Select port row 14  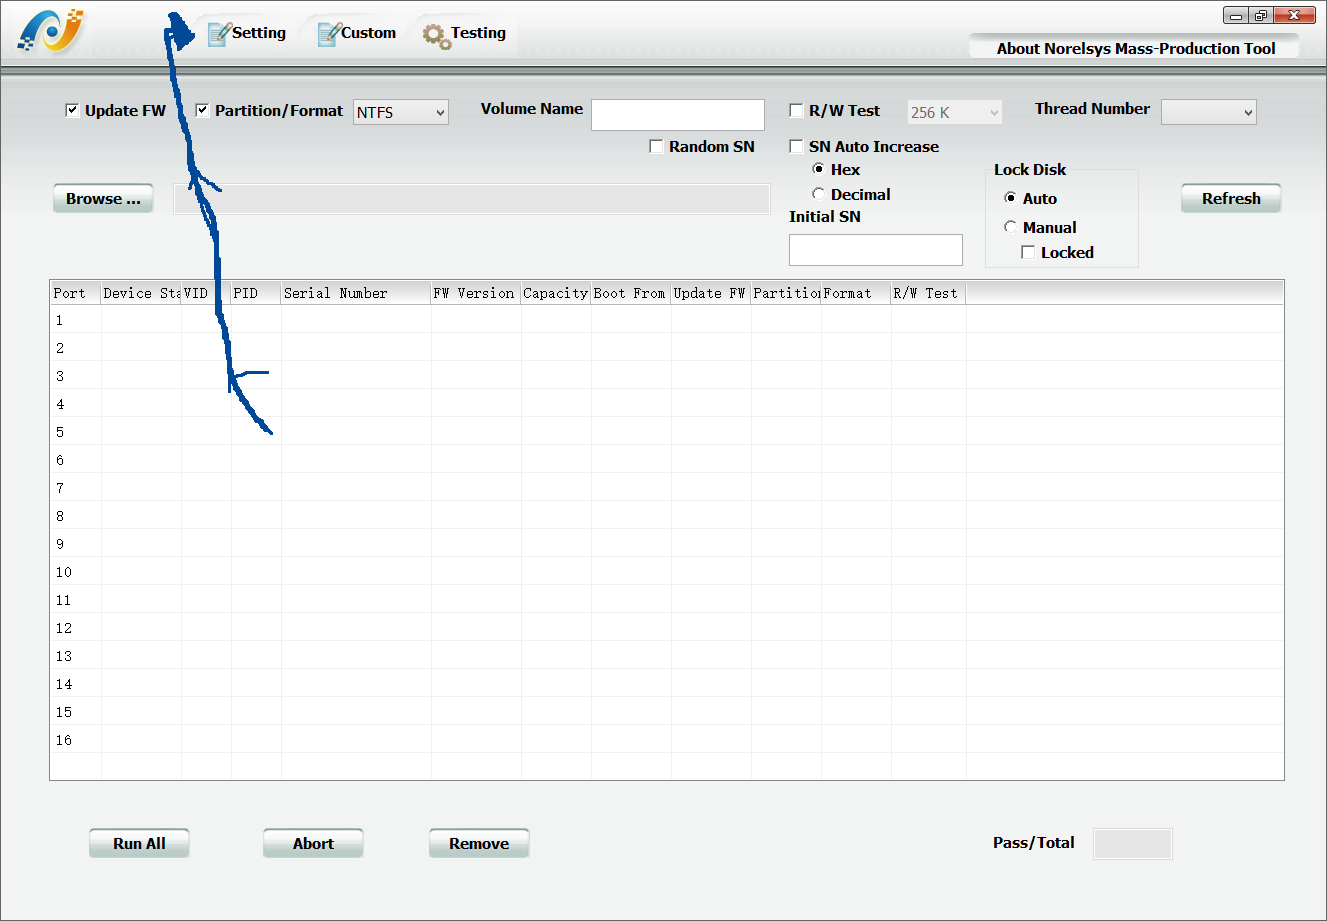pos(666,684)
